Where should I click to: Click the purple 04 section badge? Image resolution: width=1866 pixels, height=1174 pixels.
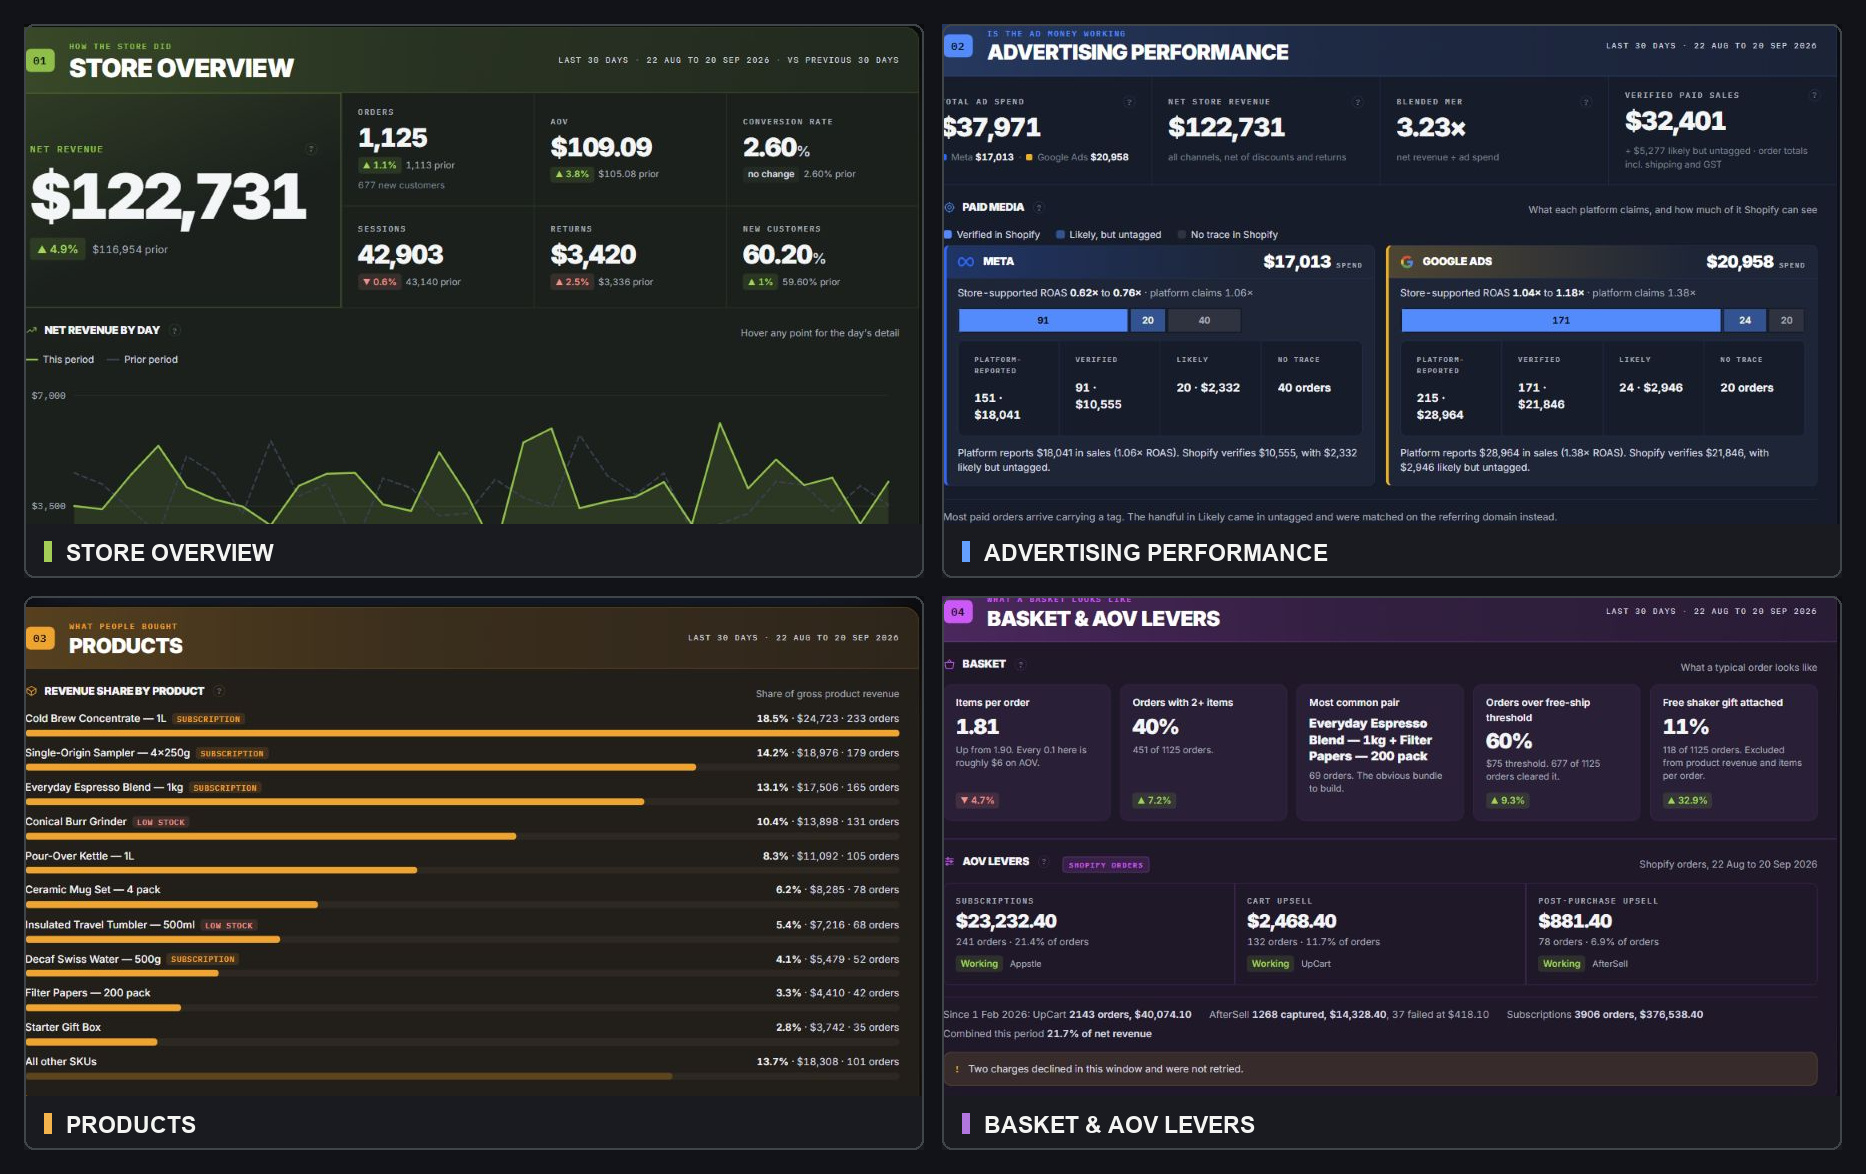[958, 612]
